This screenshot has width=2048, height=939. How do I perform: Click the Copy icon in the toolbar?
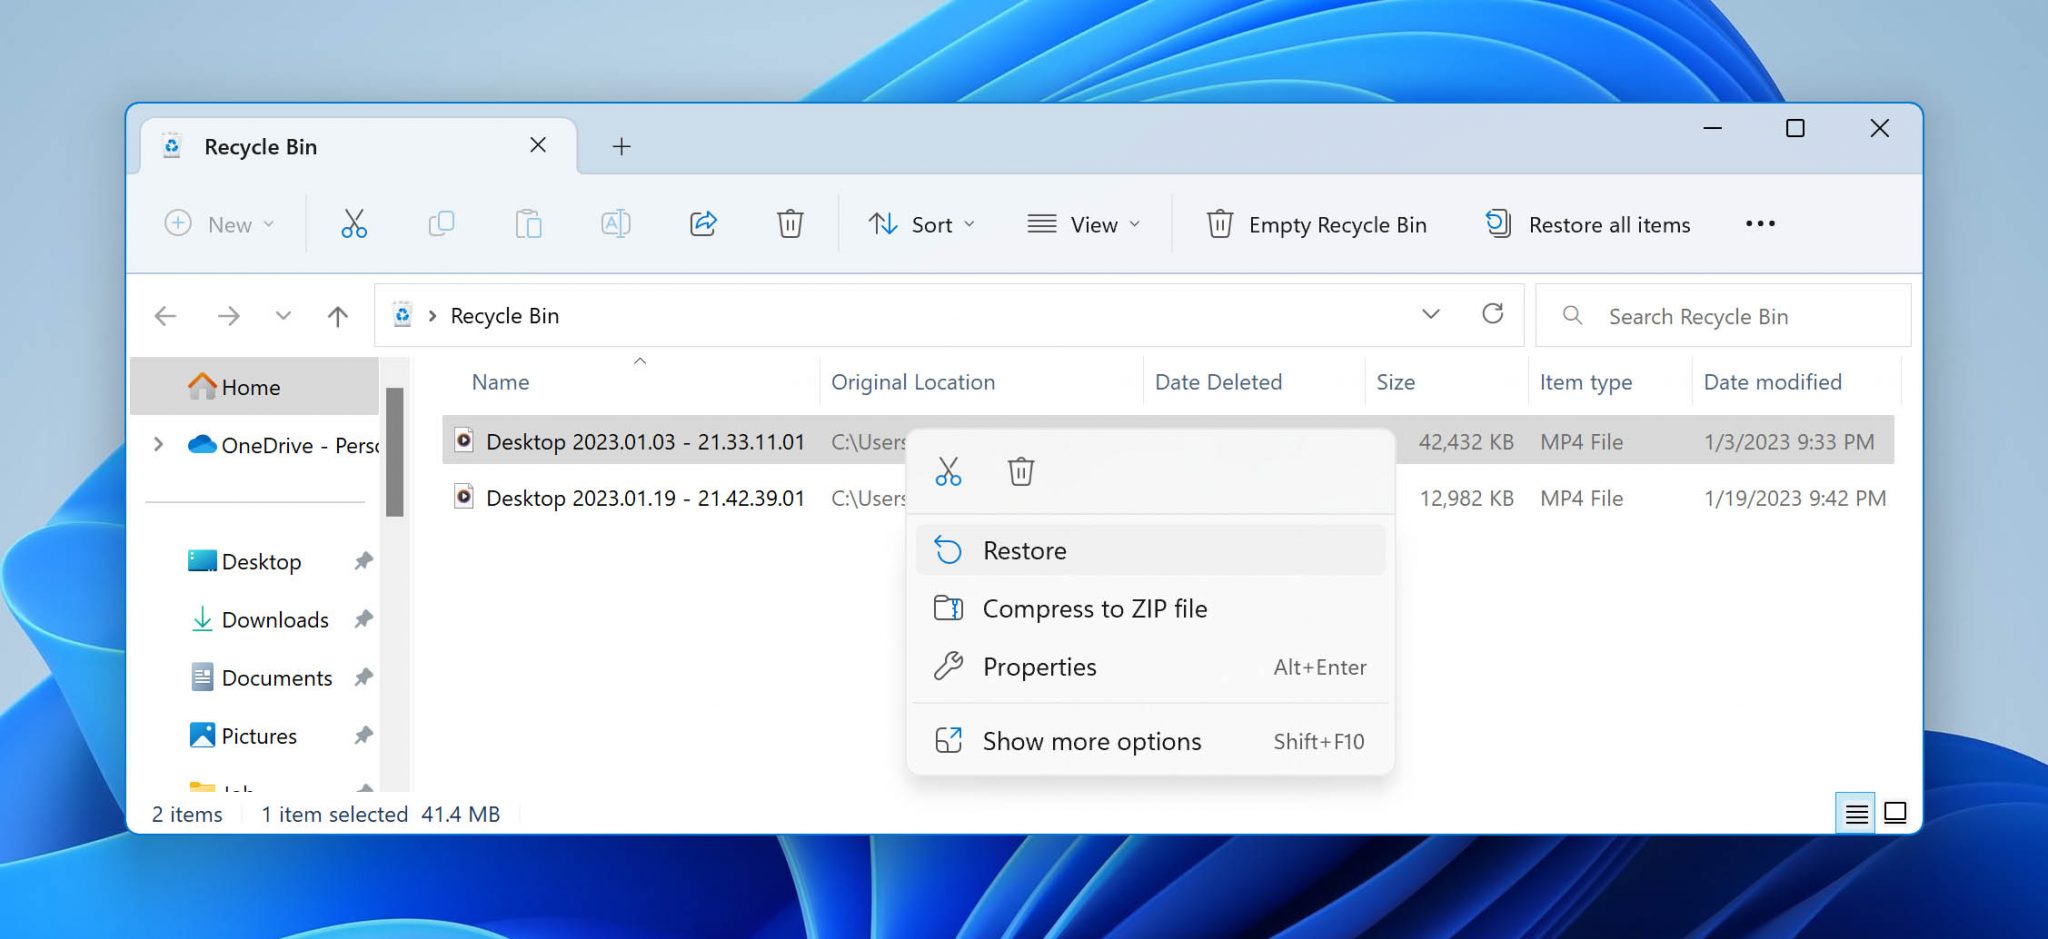(441, 224)
